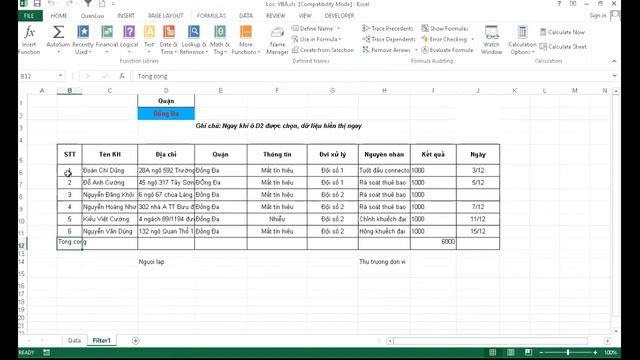Open the Error Checking dropdown arrow
Screen dimensions: 640x360
472,39
